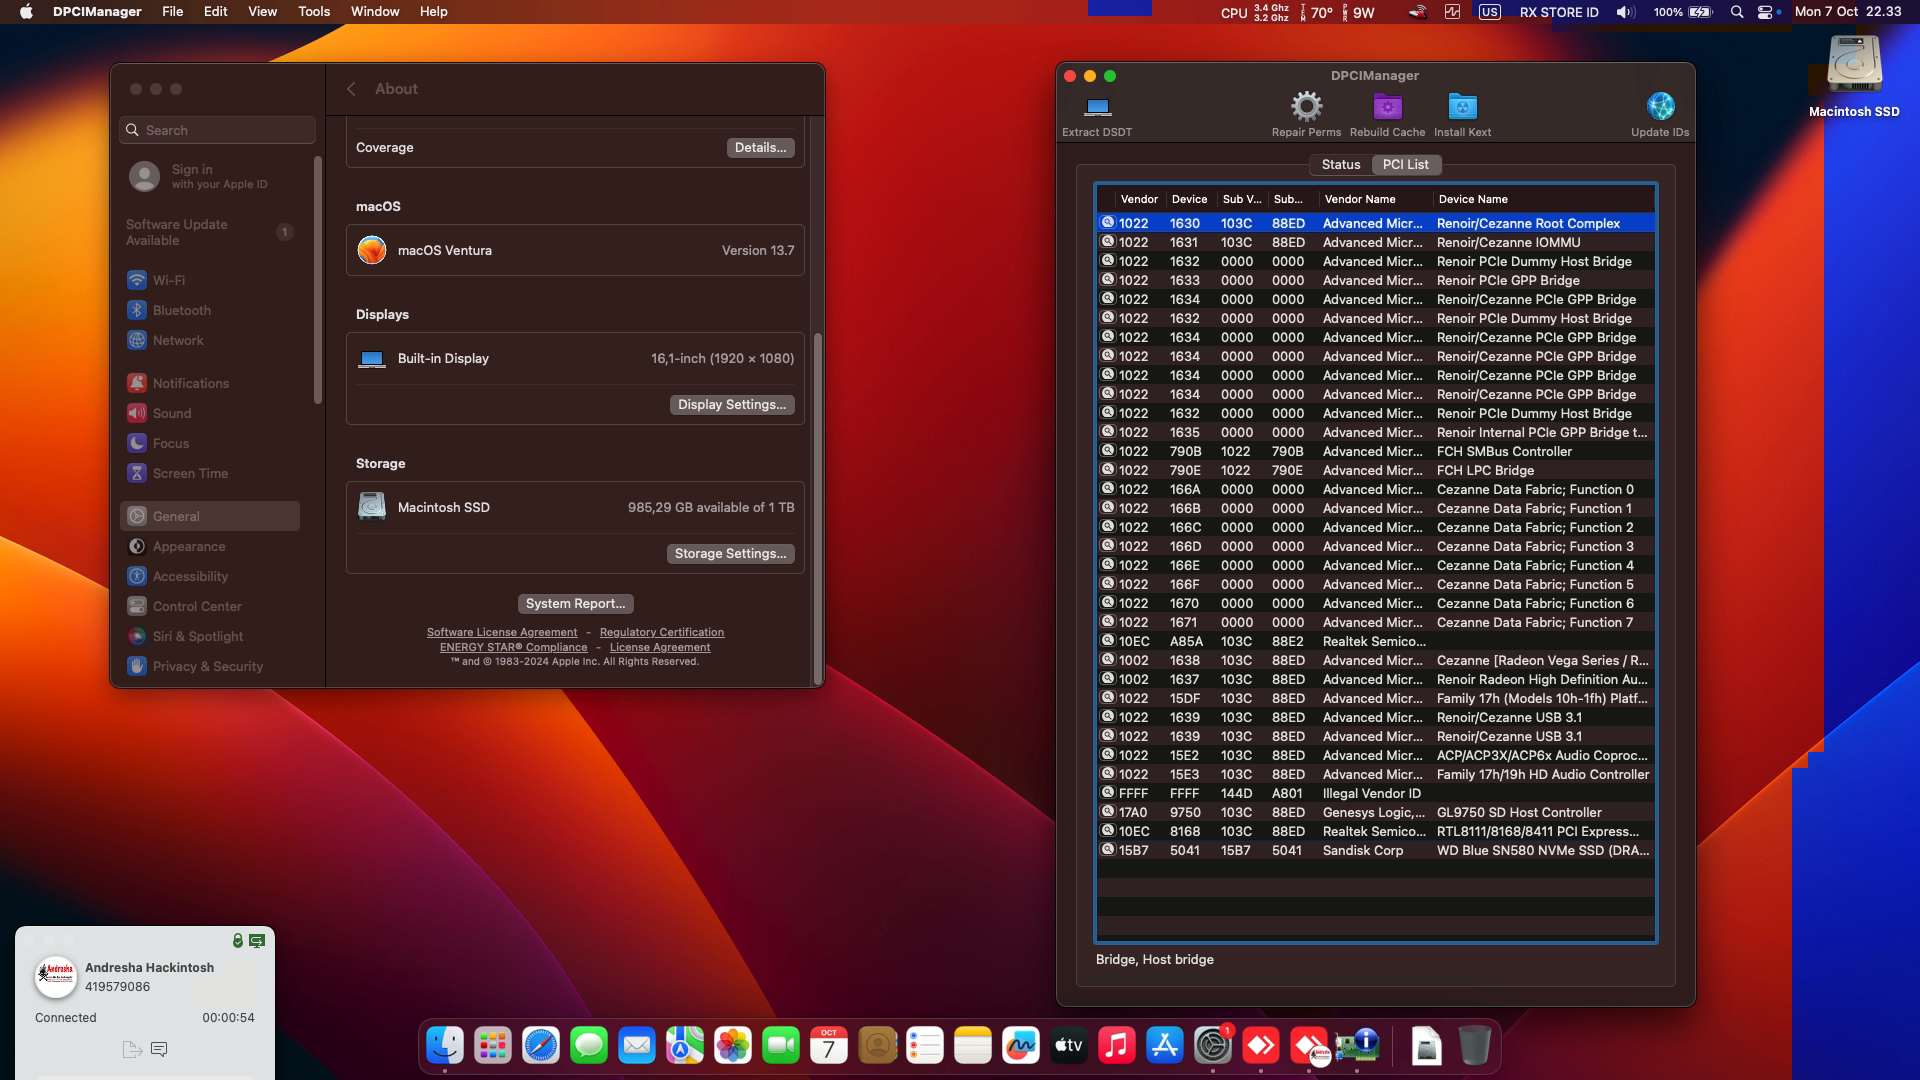Open Finder from the Dock

click(x=445, y=1046)
